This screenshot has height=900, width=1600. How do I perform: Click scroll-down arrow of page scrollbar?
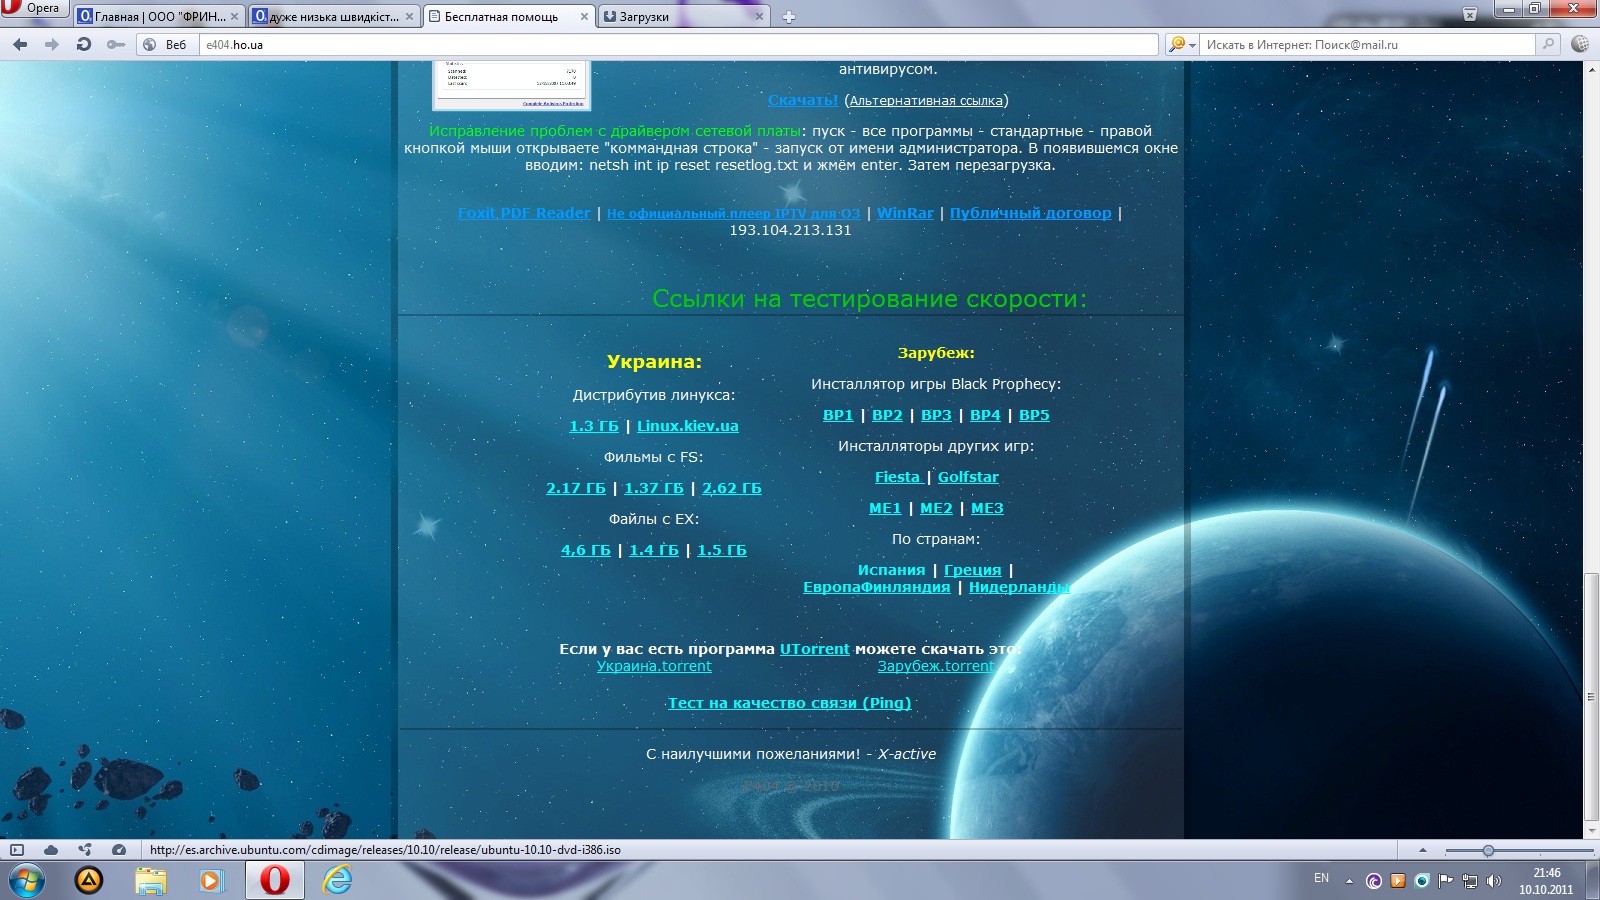[1591, 830]
